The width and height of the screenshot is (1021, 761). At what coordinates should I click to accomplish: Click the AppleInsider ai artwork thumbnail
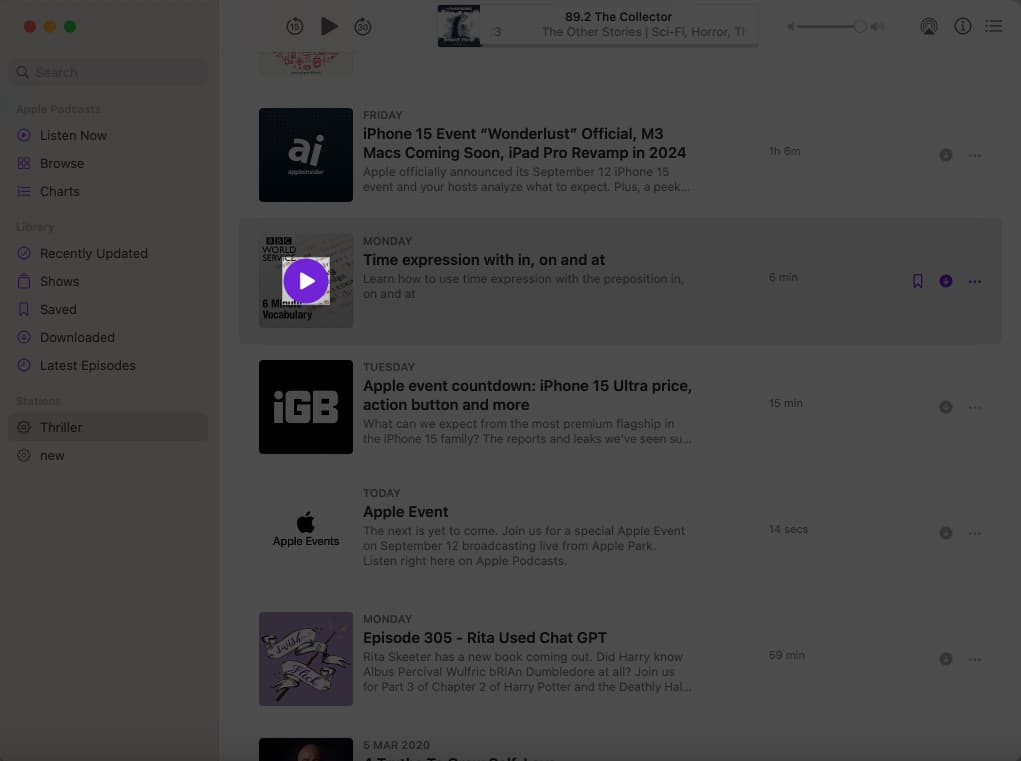coord(306,155)
